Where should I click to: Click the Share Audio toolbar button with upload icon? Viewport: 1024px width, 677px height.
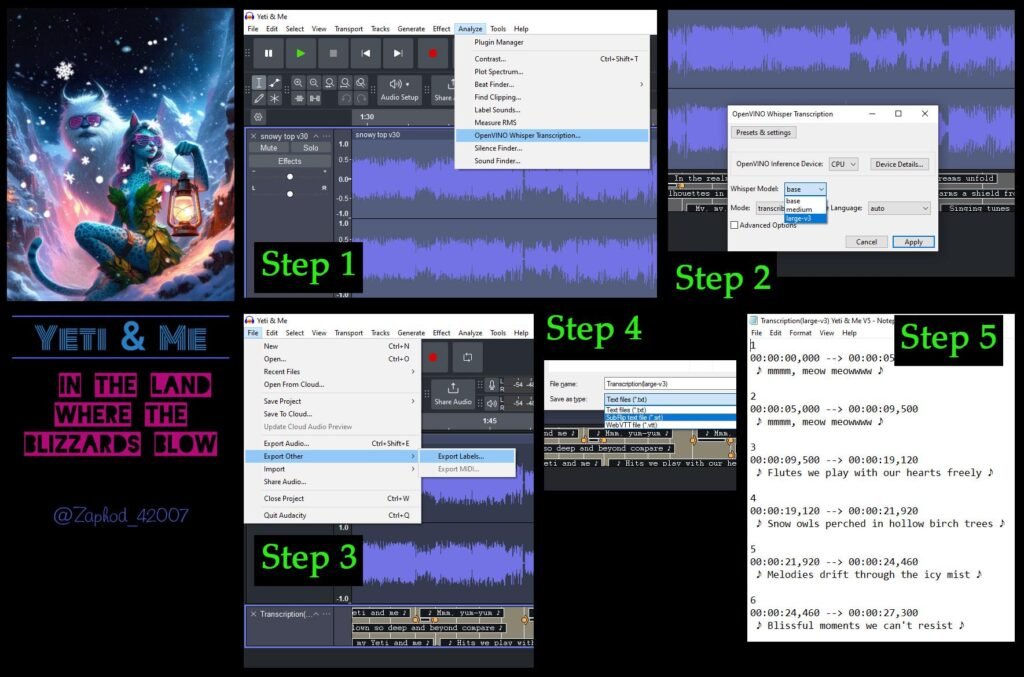click(453, 394)
